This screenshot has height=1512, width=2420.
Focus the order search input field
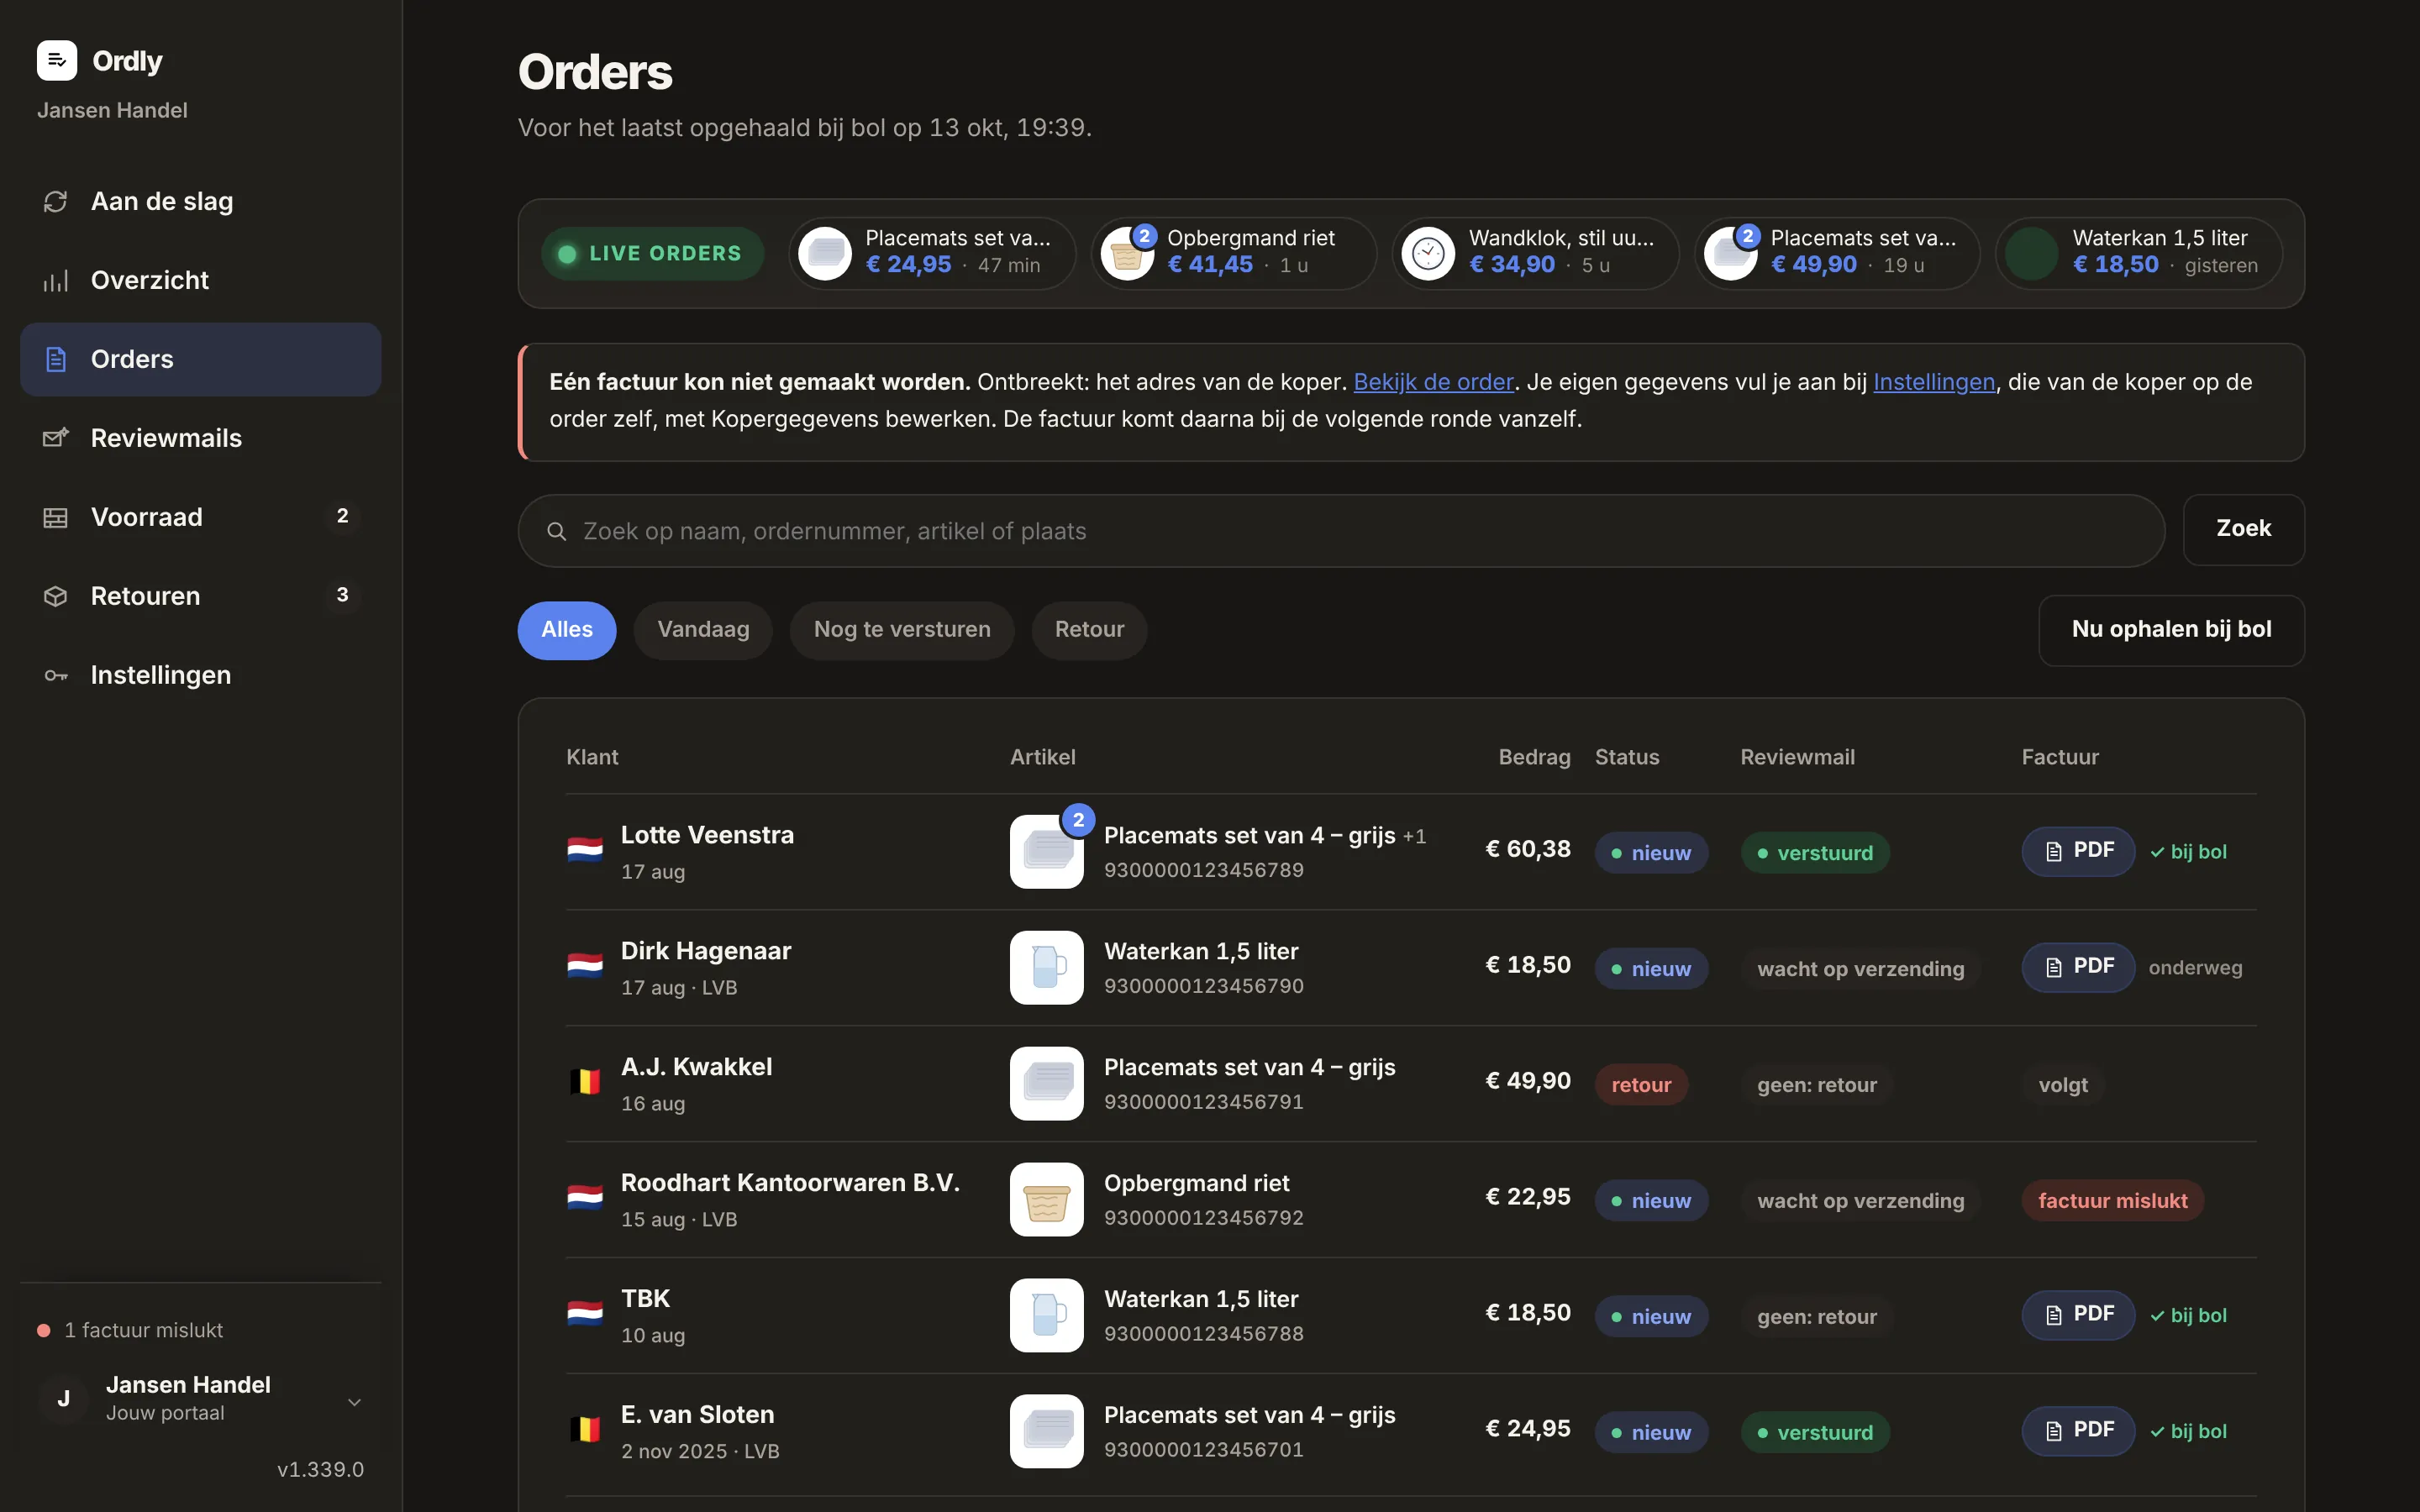pos(1341,531)
